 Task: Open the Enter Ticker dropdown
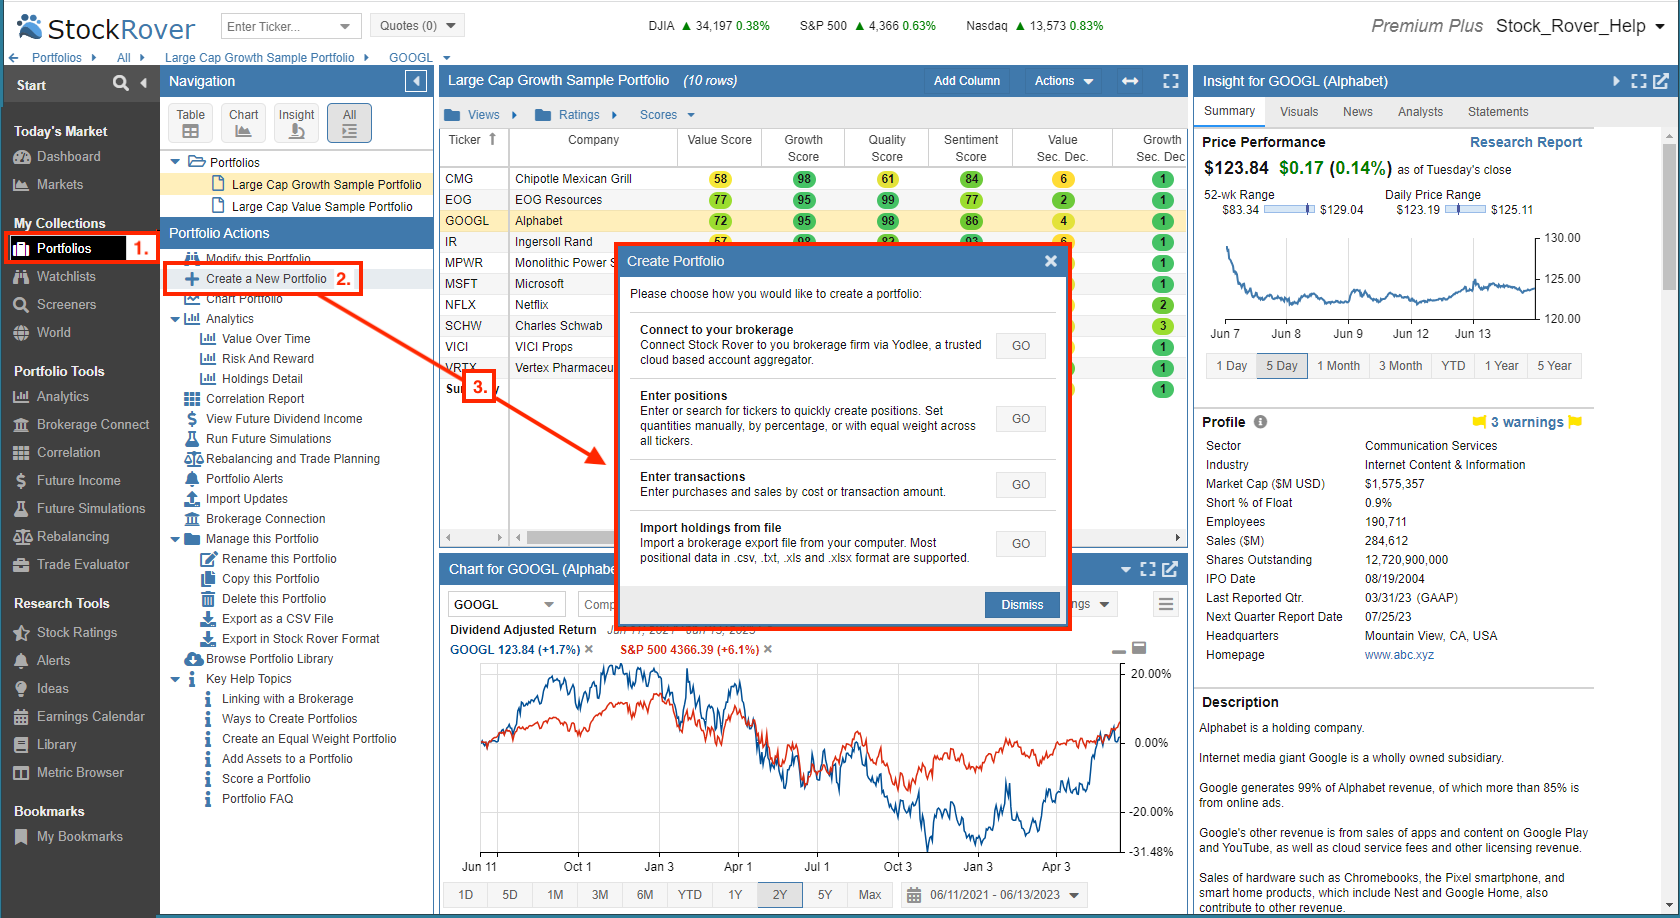345,26
